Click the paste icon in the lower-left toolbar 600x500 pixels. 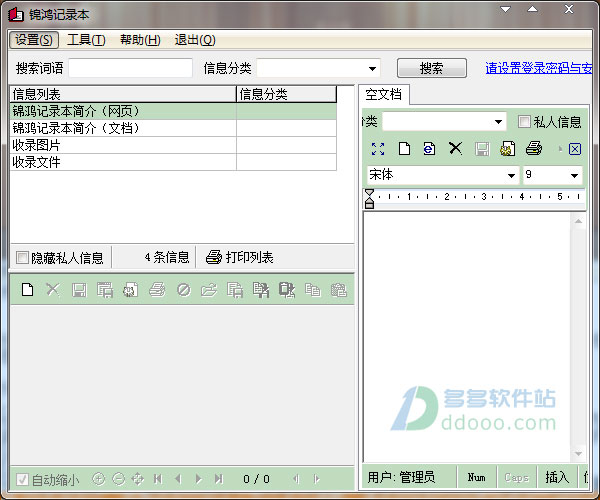(339, 290)
